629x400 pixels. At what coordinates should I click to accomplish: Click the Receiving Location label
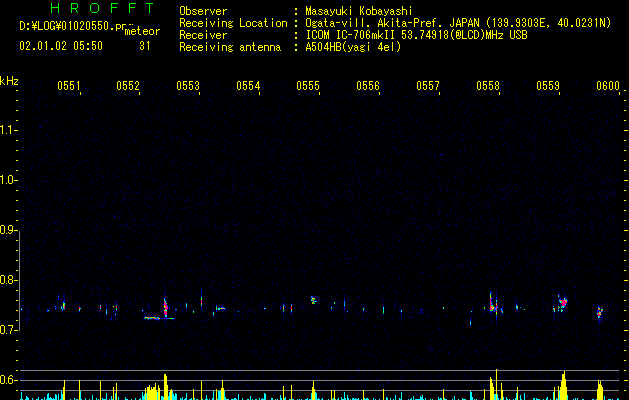point(233,23)
